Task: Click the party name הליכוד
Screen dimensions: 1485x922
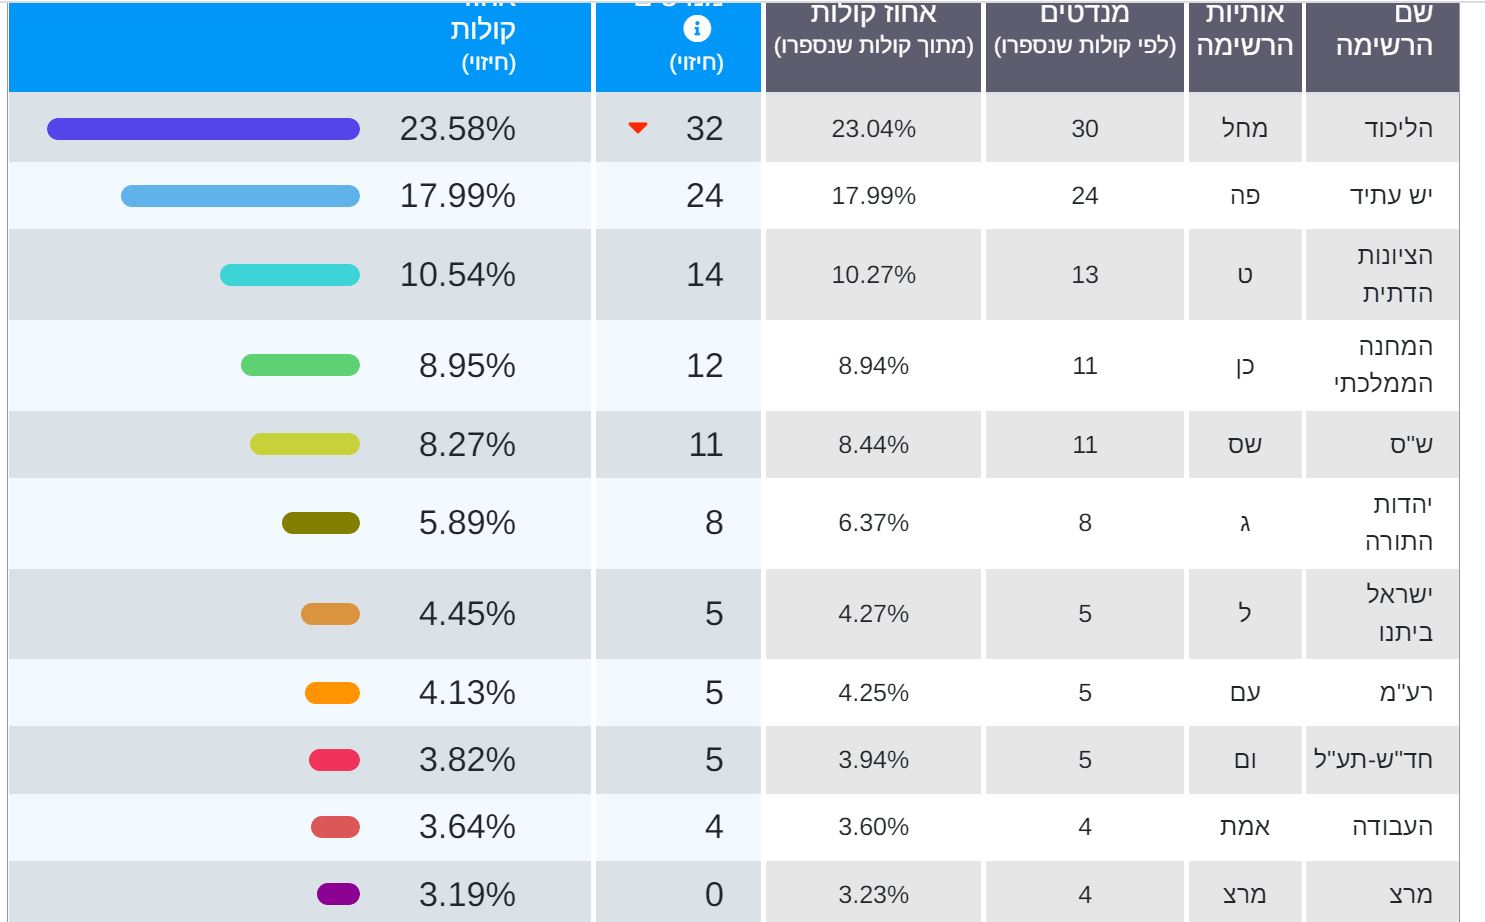Action: click(1398, 129)
